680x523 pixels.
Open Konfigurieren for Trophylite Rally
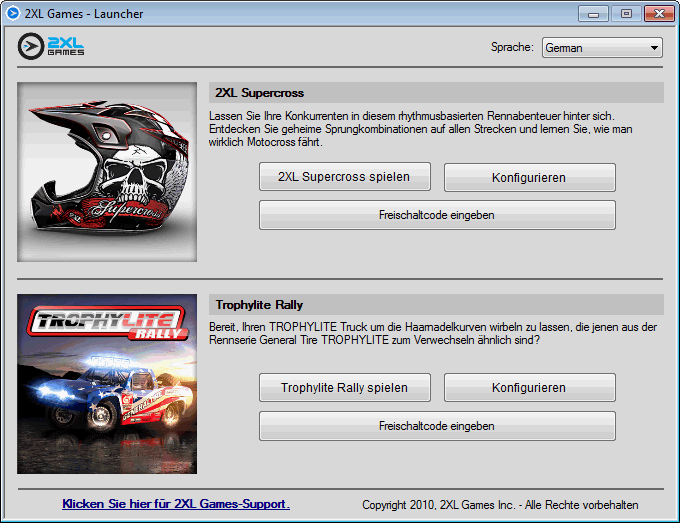click(530, 388)
